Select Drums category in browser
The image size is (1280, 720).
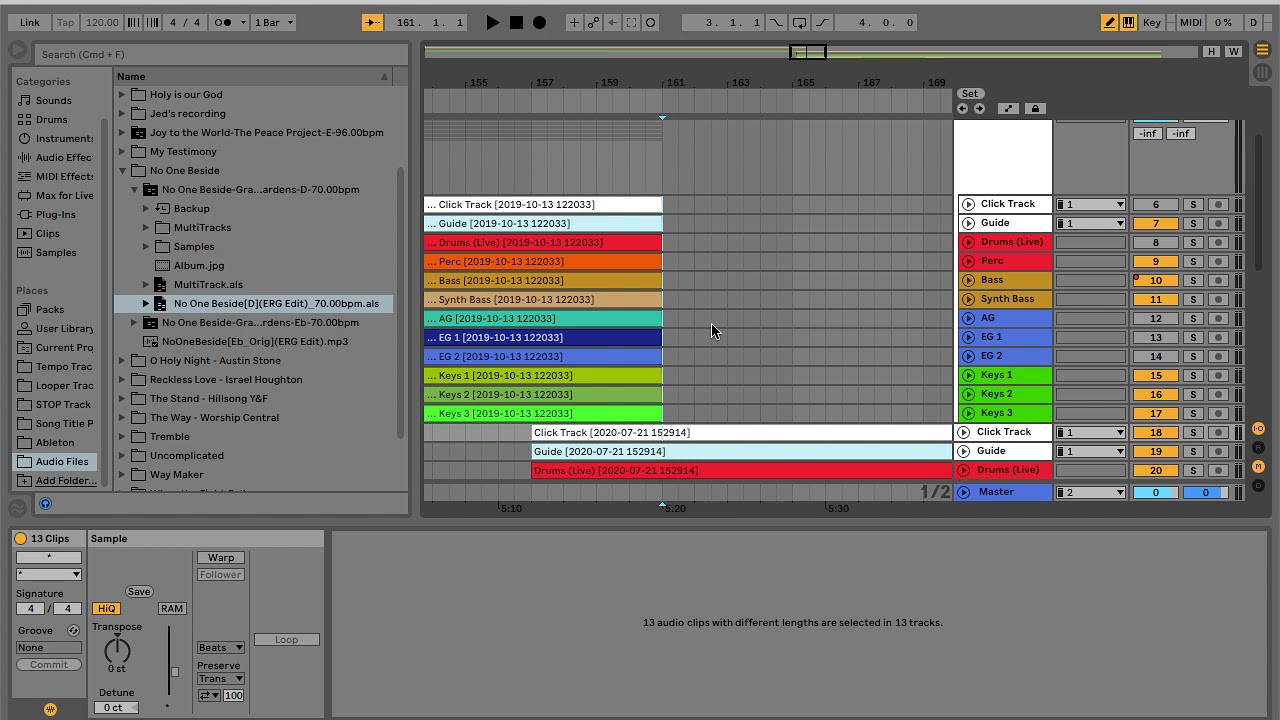pos(51,119)
